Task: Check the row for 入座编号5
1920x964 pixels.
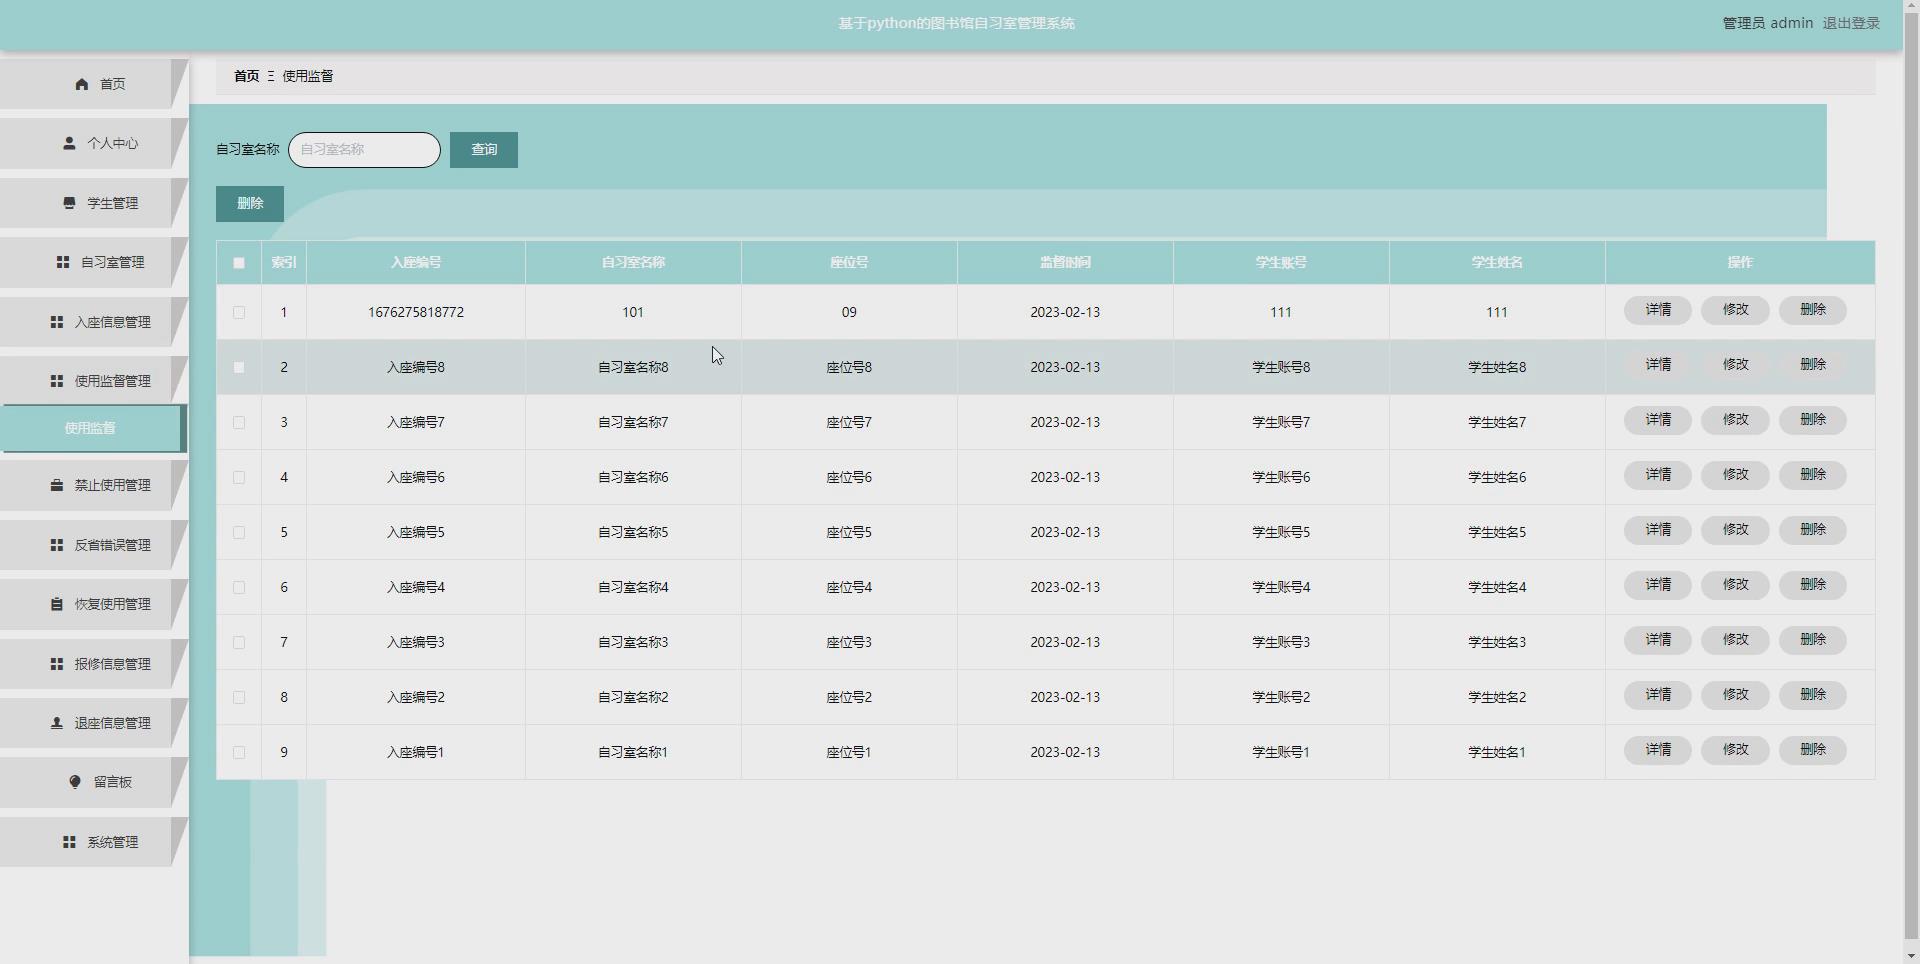Action: pyautogui.click(x=239, y=533)
